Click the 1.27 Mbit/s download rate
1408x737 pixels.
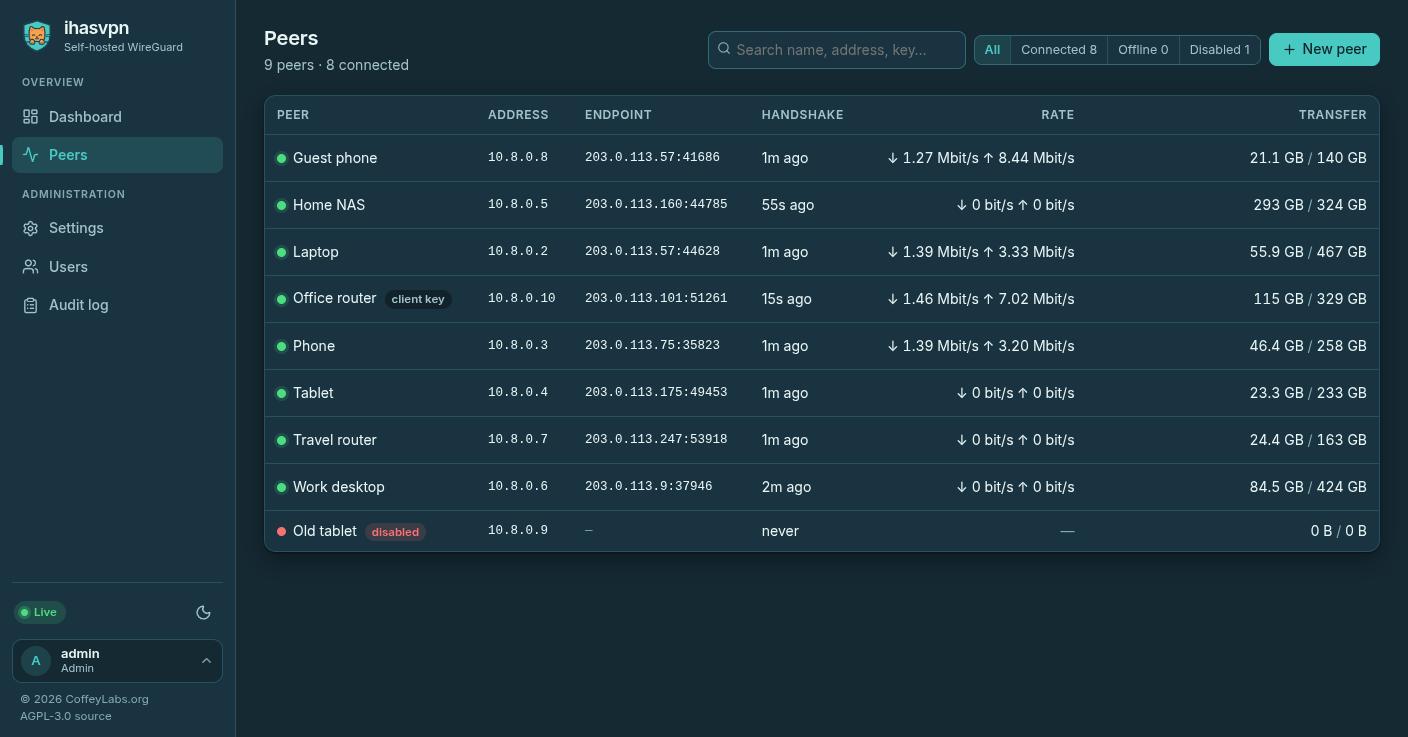(x=933, y=158)
